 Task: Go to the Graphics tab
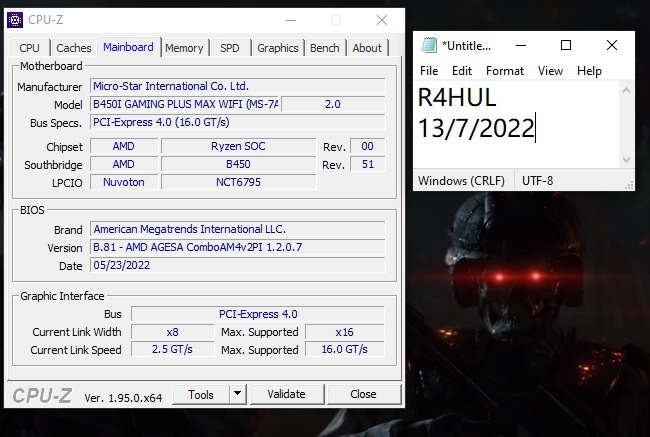click(277, 48)
